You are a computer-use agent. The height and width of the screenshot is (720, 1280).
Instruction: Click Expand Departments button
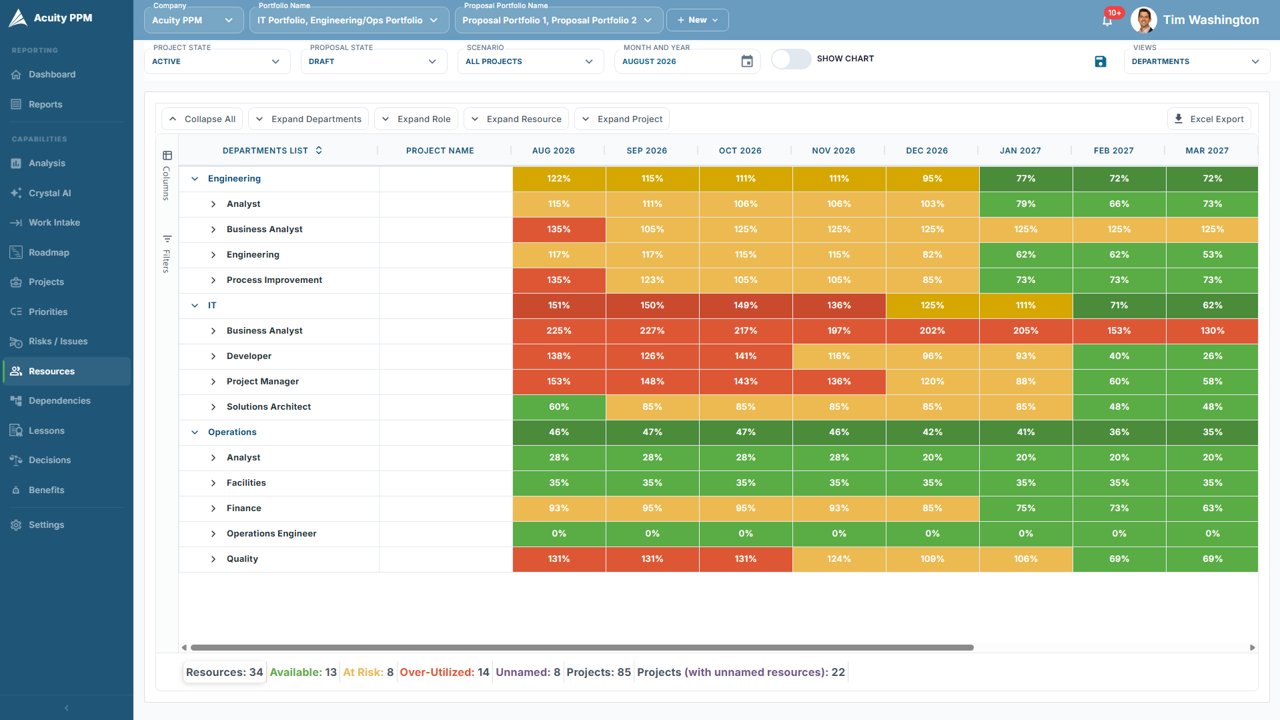(x=308, y=119)
